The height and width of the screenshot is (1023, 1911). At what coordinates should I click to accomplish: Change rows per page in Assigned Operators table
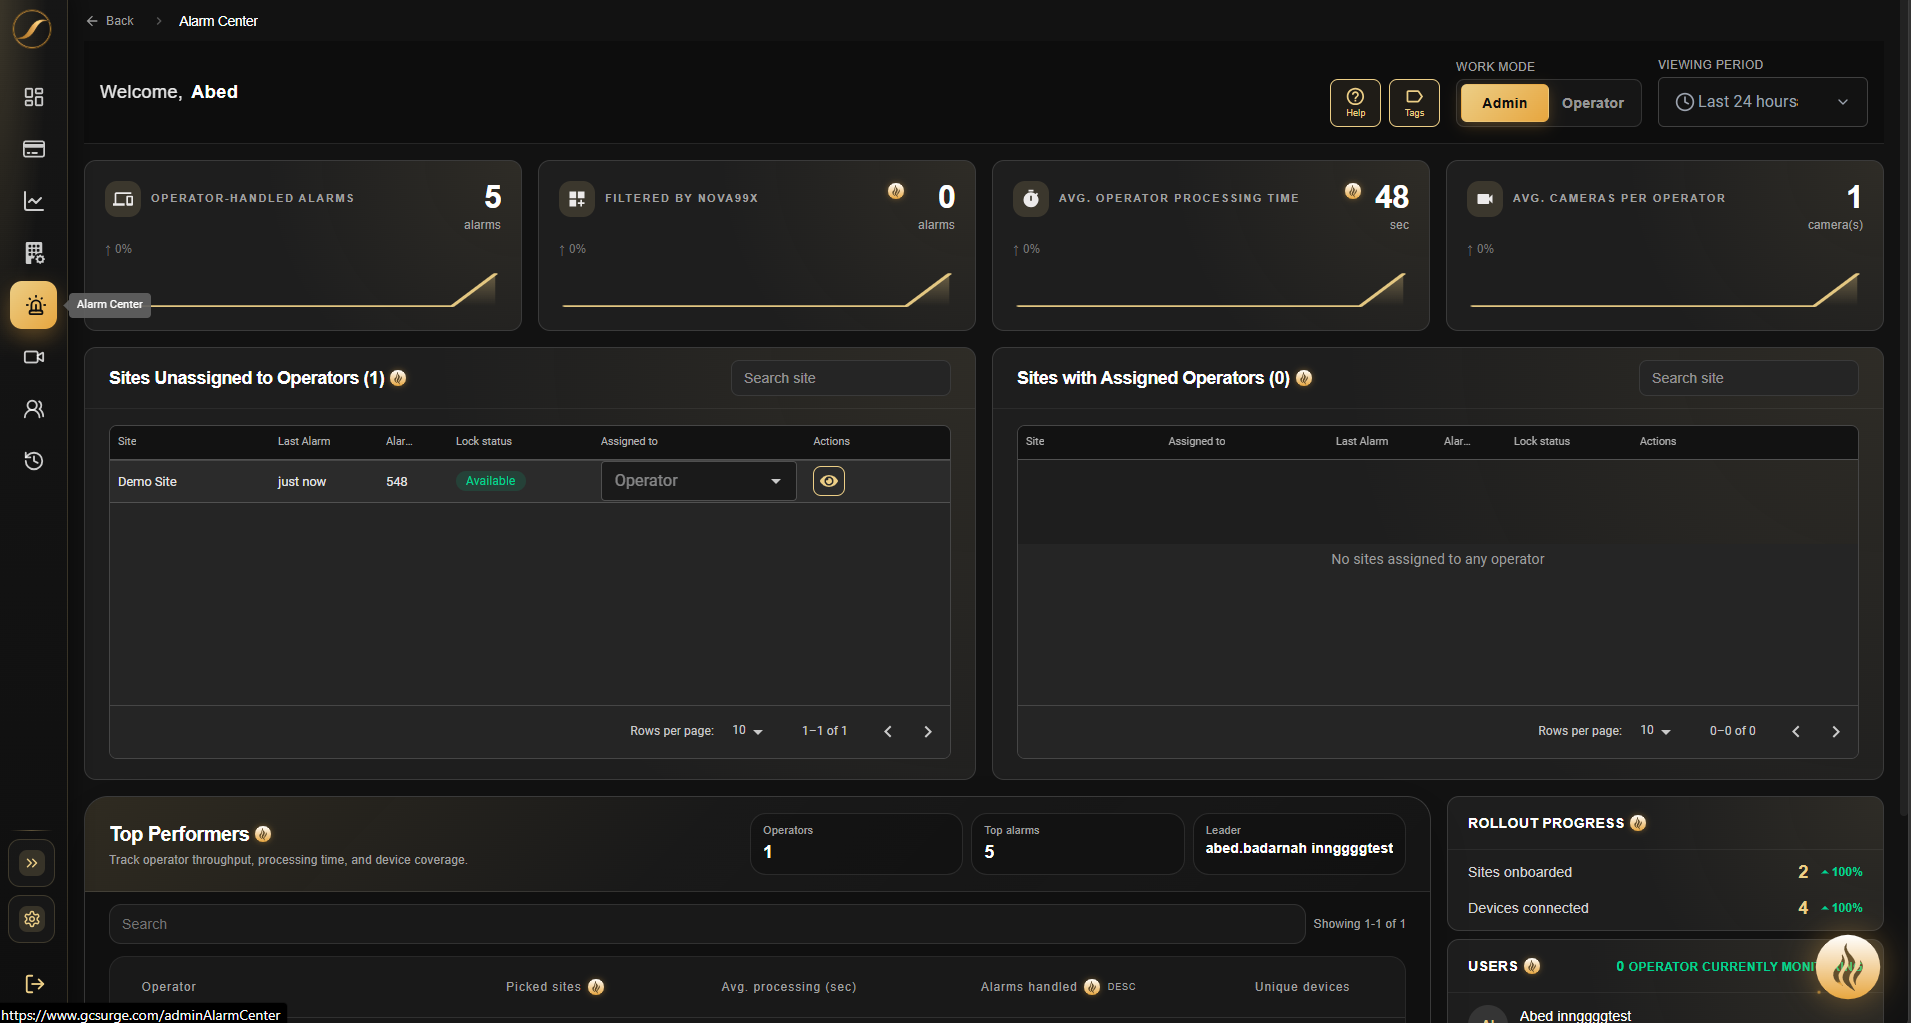pyautogui.click(x=1655, y=731)
